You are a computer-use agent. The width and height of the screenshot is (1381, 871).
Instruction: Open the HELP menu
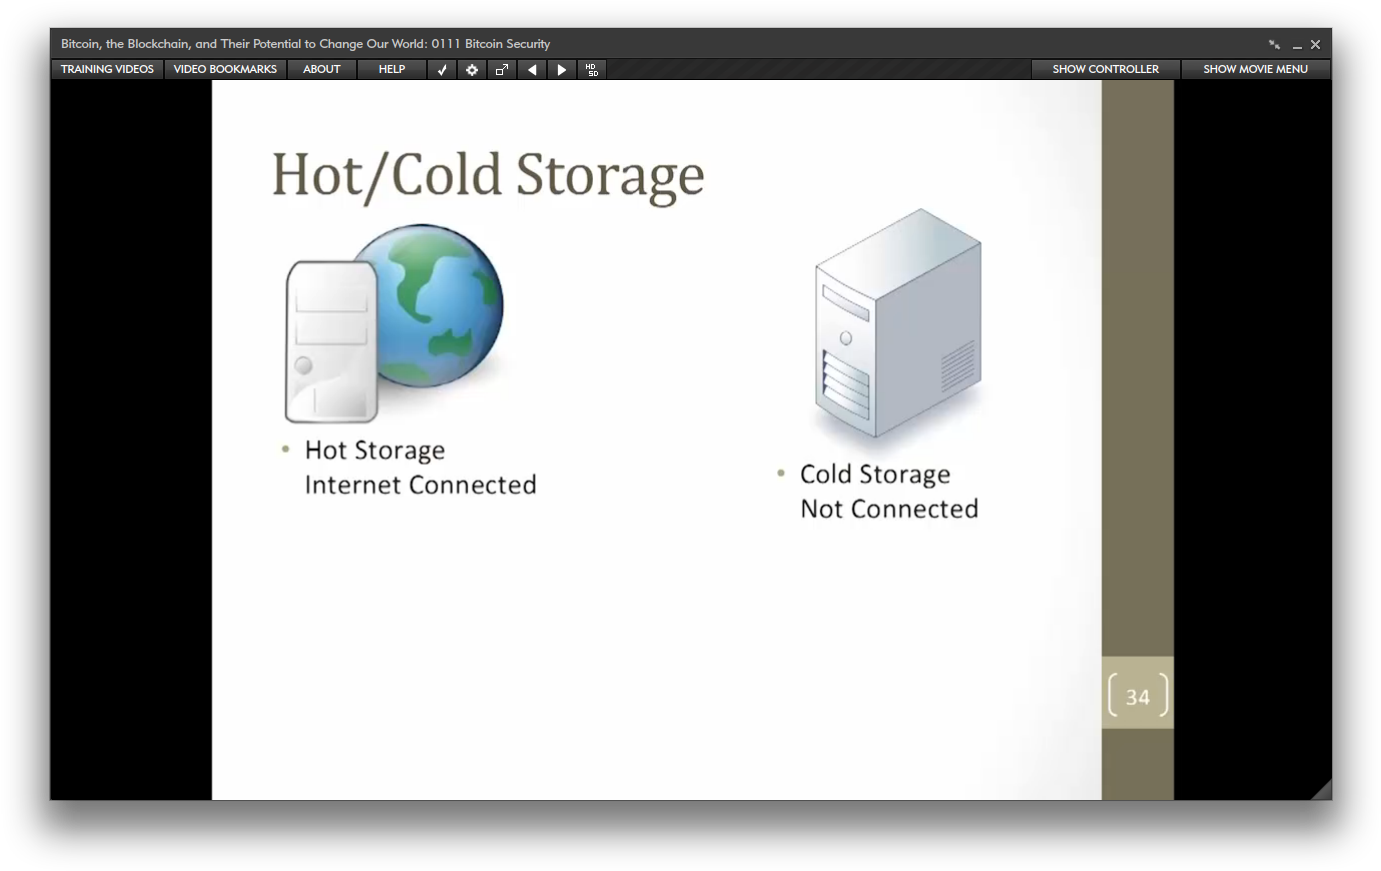[x=391, y=69]
